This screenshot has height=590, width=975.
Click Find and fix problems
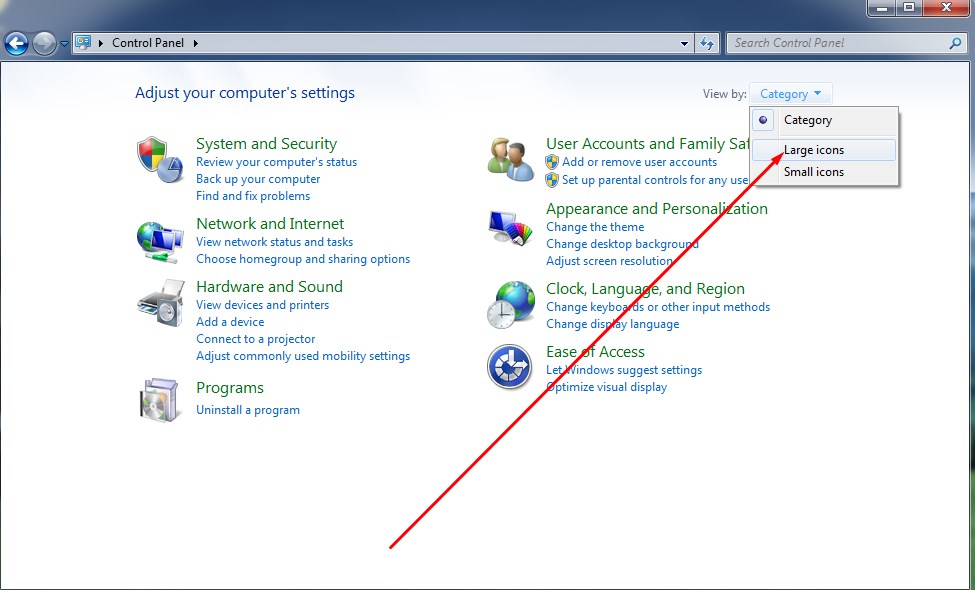click(252, 196)
